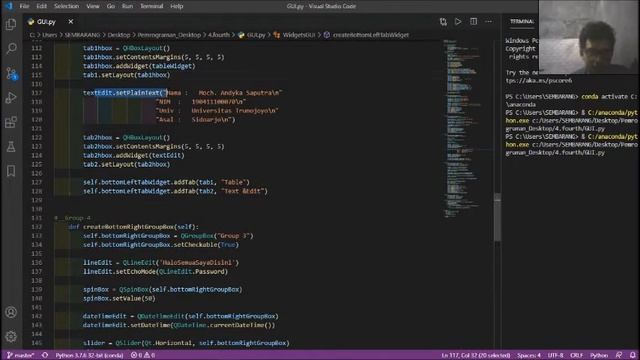Click line number 132 in the gutter
The image size is (640, 360).
(37, 227)
